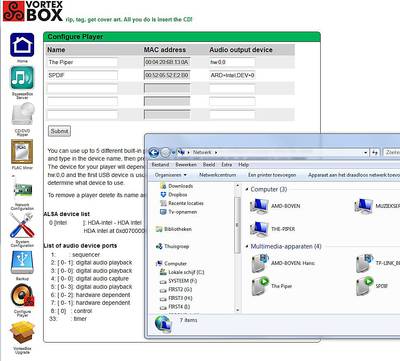Open the Extra menu
Viewport: 400px width, 361px height.
[226, 165]
